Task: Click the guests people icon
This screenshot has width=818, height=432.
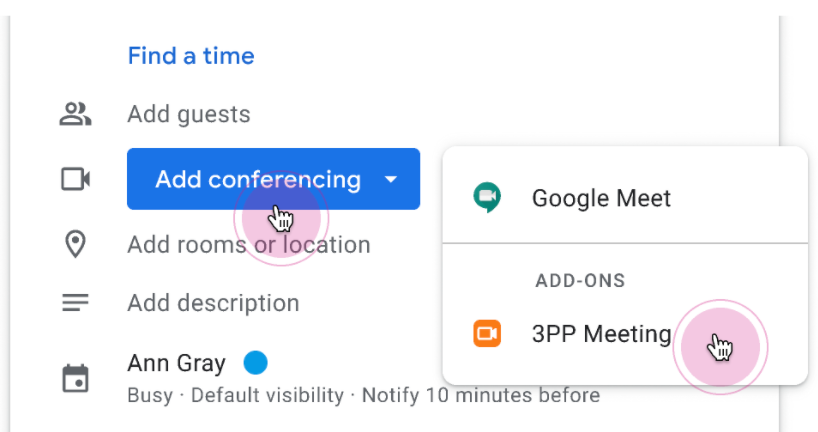Action: pos(75,114)
